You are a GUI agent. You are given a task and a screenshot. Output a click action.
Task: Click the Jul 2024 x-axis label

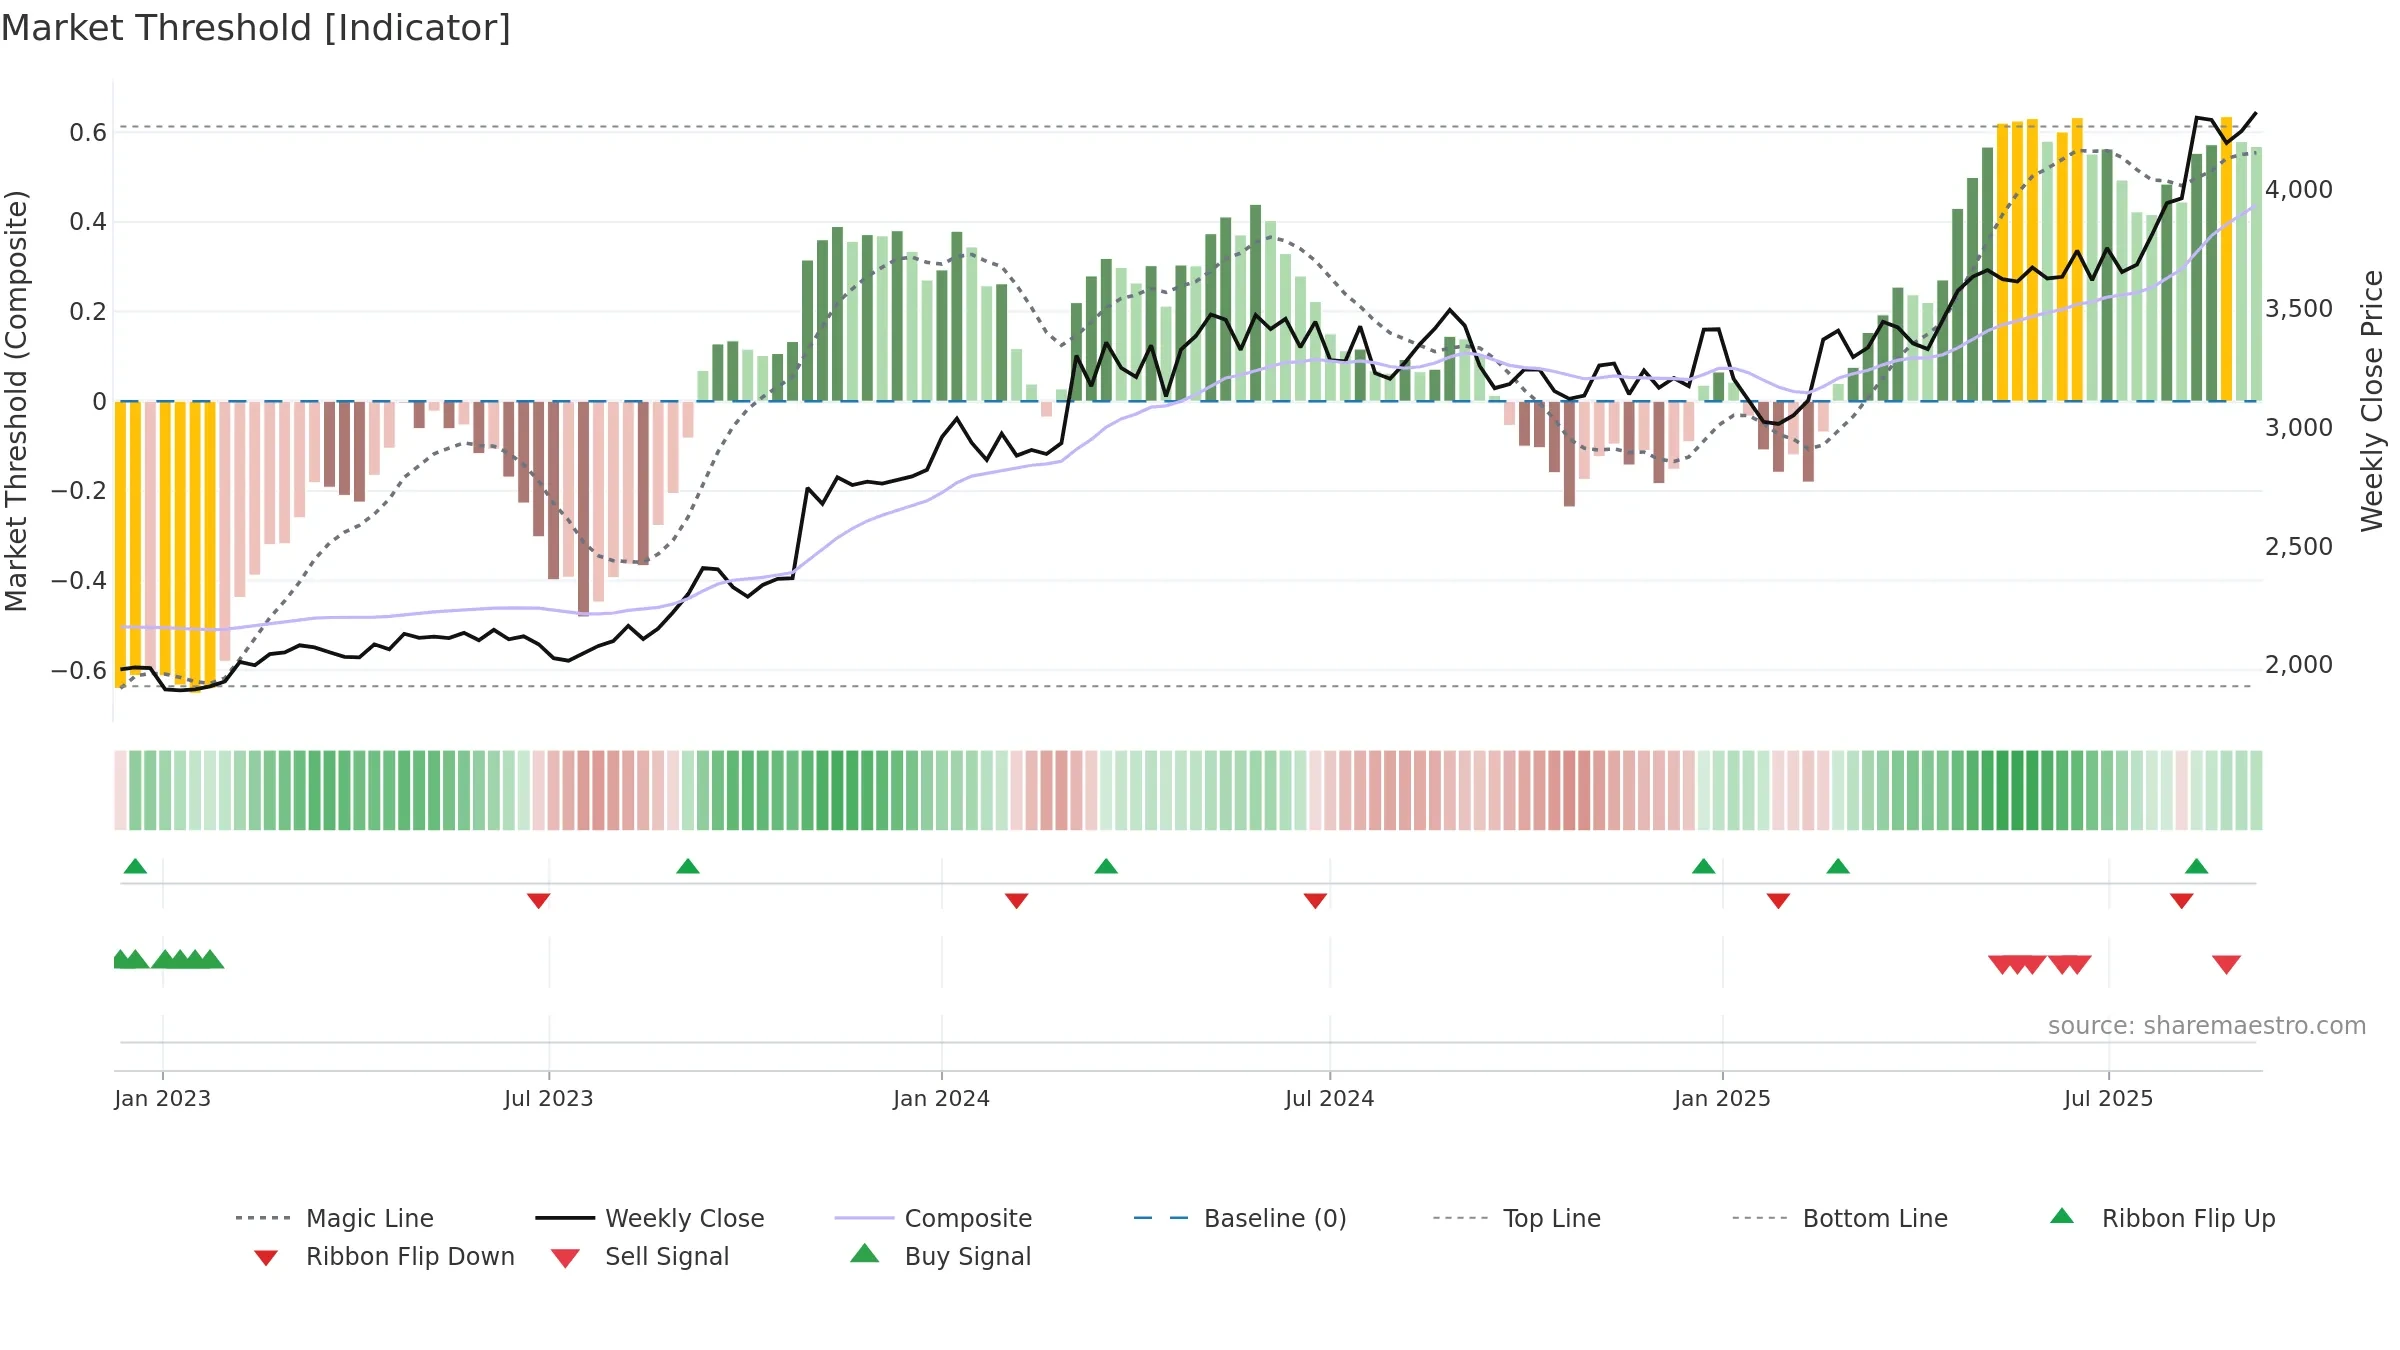coord(1330,1099)
